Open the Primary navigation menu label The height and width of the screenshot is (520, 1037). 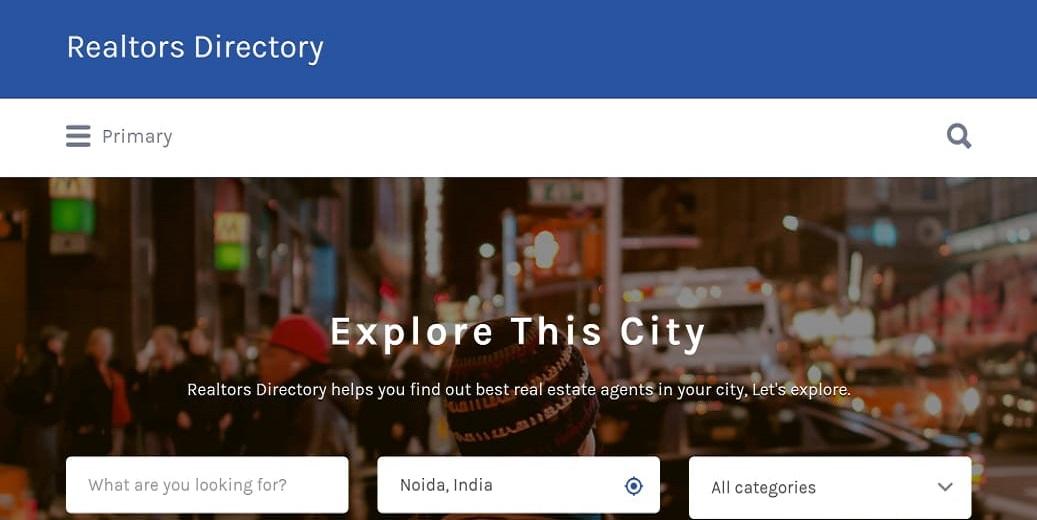pos(137,136)
